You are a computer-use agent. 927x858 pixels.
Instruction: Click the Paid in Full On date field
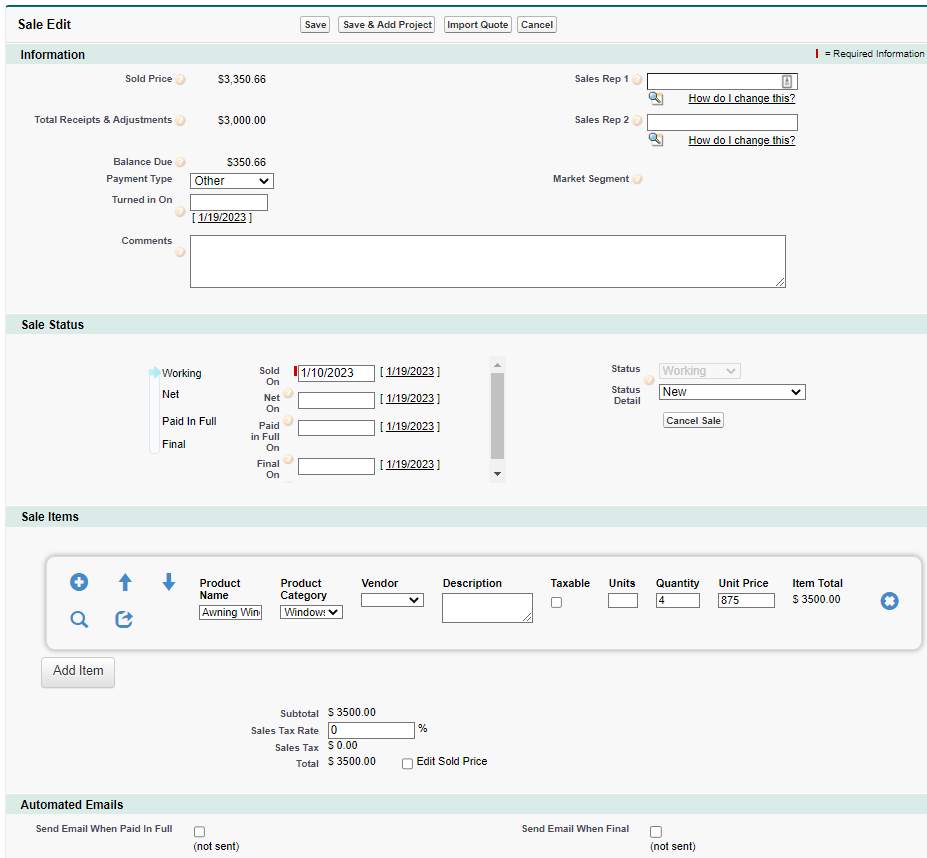(336, 428)
